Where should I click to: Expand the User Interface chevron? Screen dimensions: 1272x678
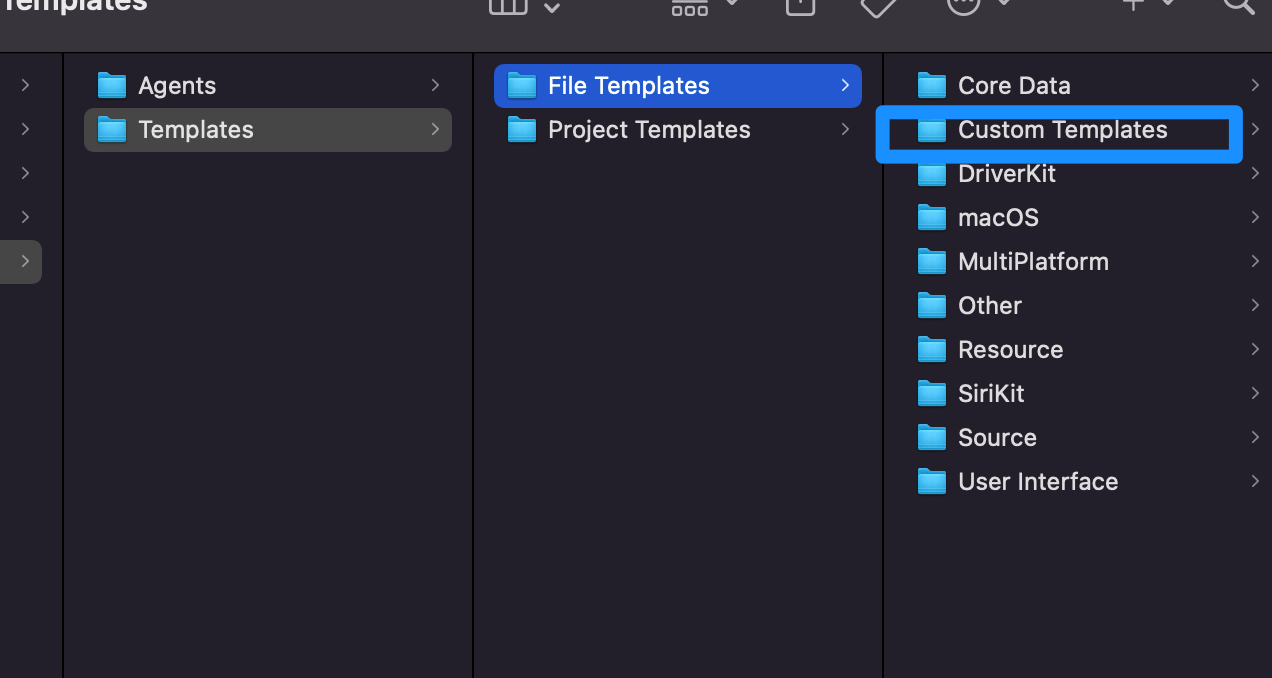point(1255,482)
